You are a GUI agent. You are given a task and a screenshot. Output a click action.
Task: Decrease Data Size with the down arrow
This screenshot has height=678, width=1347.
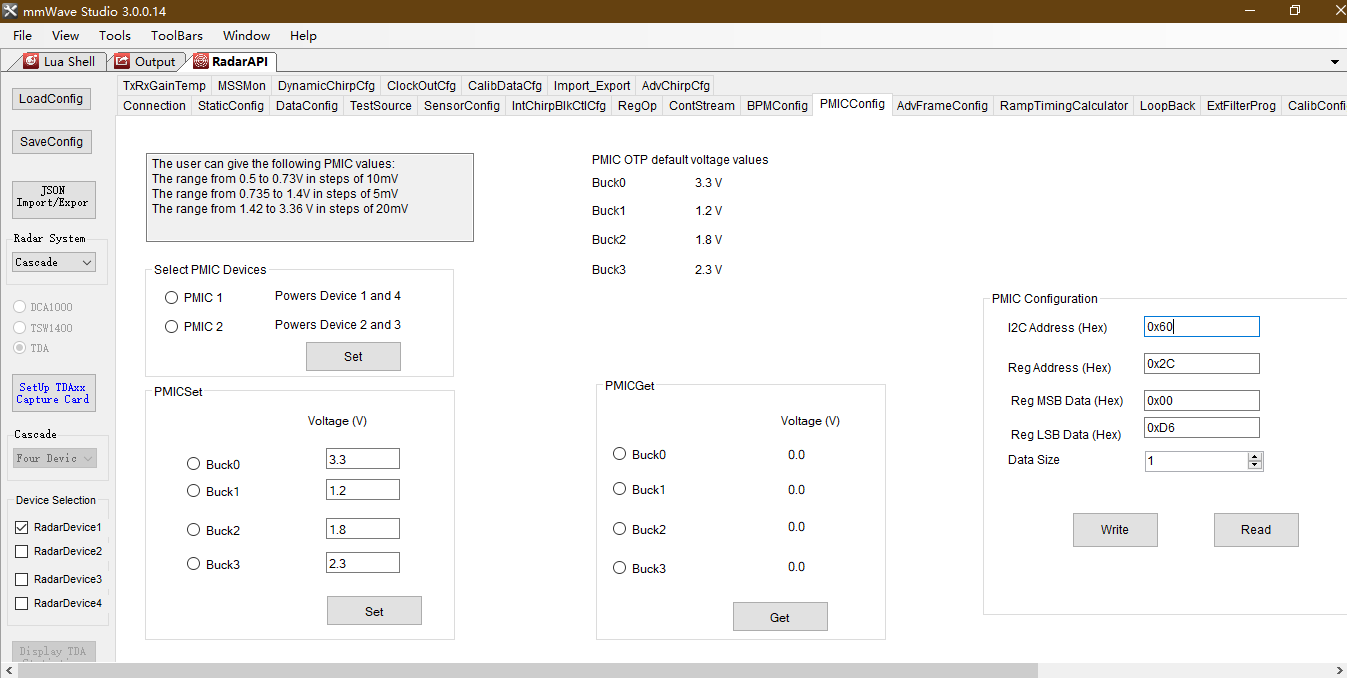[1255, 465]
